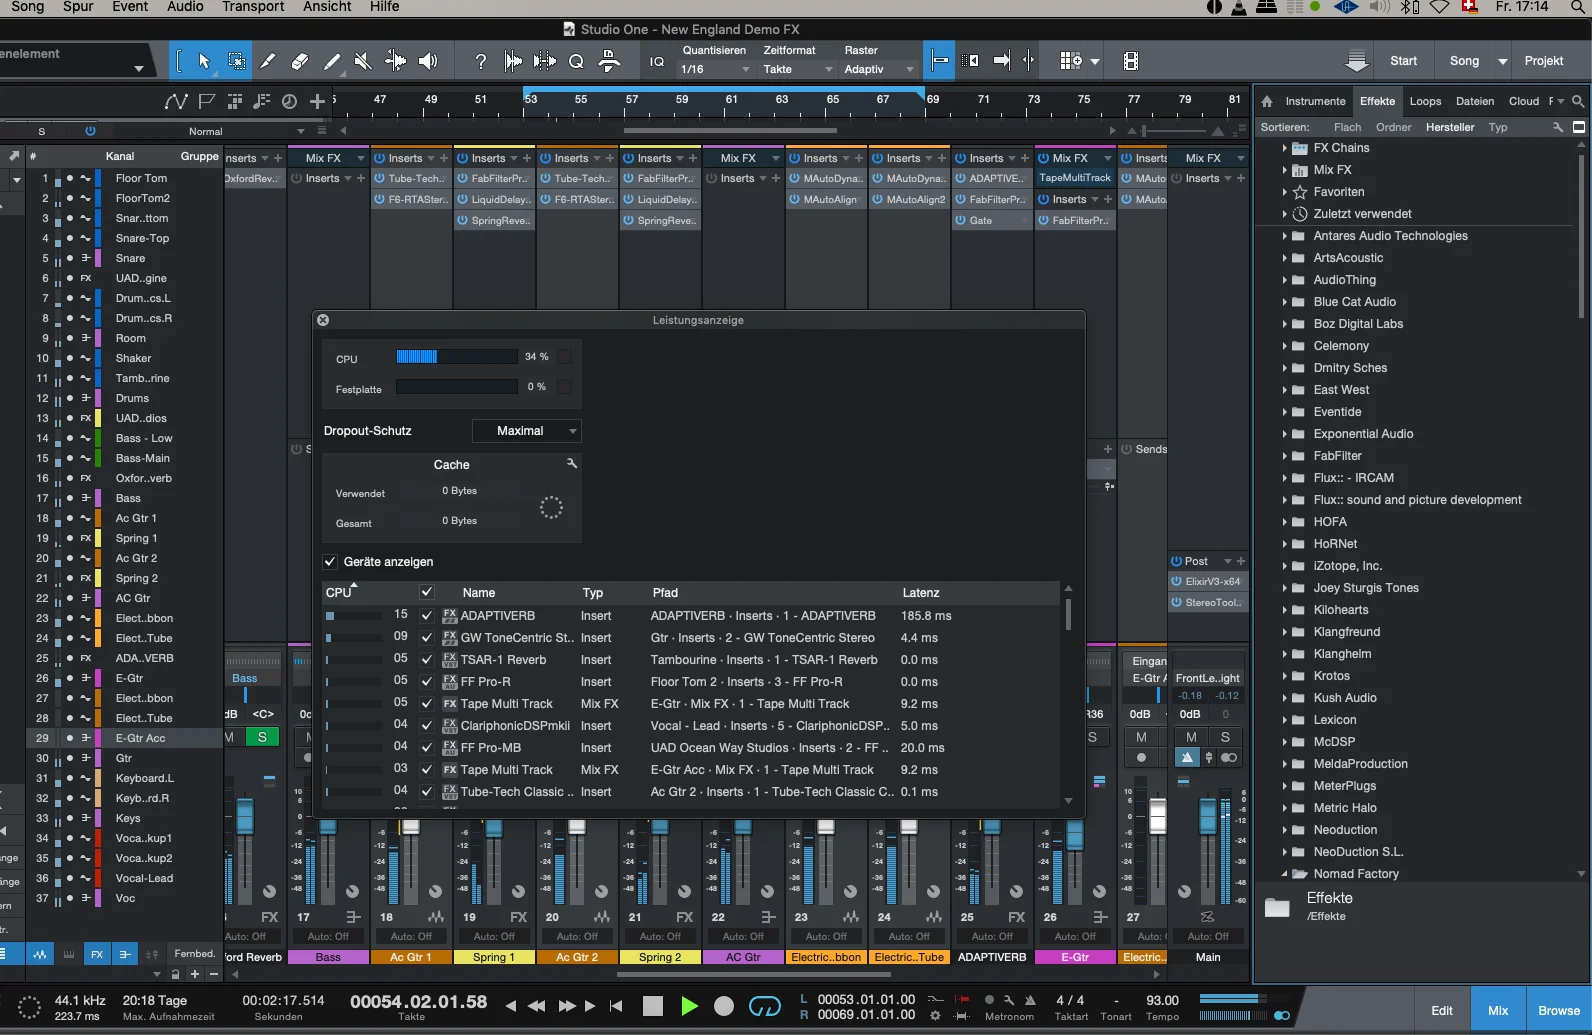Start playback with the green Play button
1592x1035 pixels.
(689, 1006)
